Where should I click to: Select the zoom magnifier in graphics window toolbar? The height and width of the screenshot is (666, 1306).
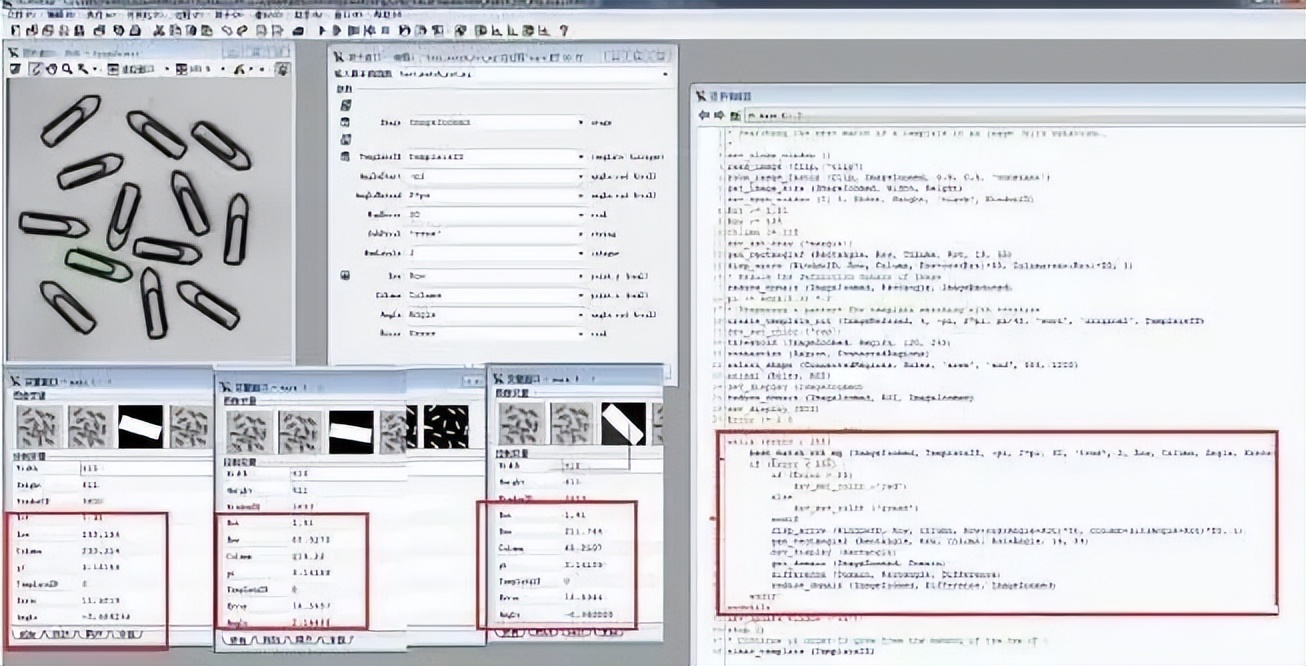click(x=66, y=69)
